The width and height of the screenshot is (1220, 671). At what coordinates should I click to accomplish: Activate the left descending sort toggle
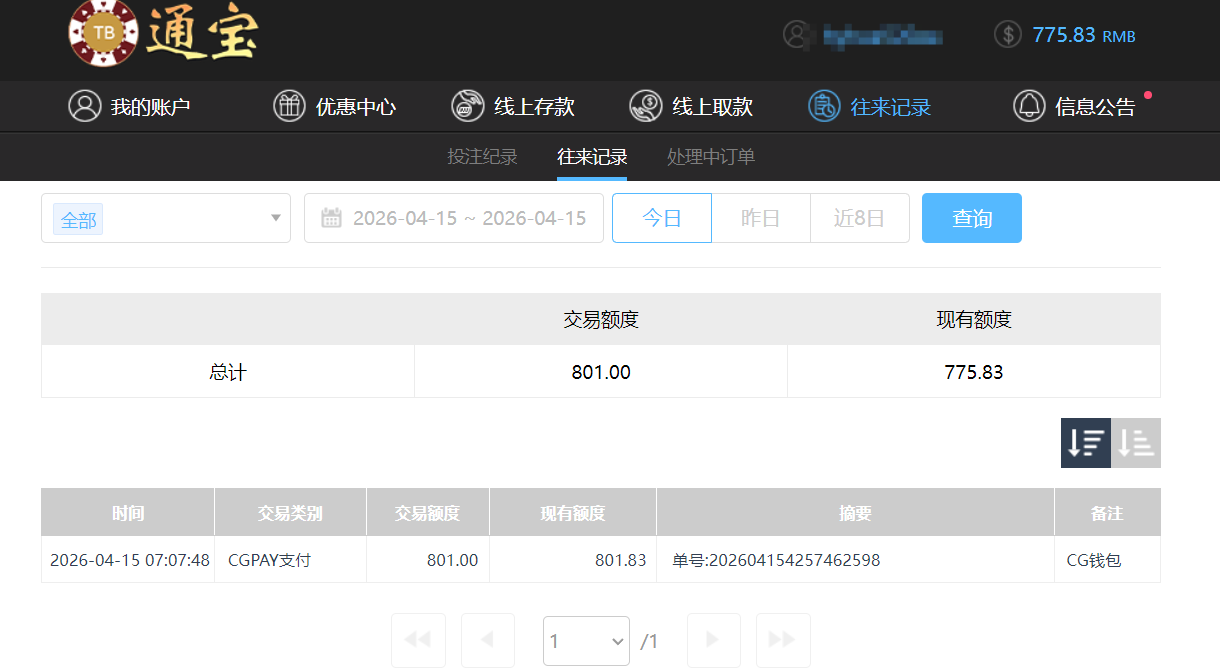tap(1085, 442)
